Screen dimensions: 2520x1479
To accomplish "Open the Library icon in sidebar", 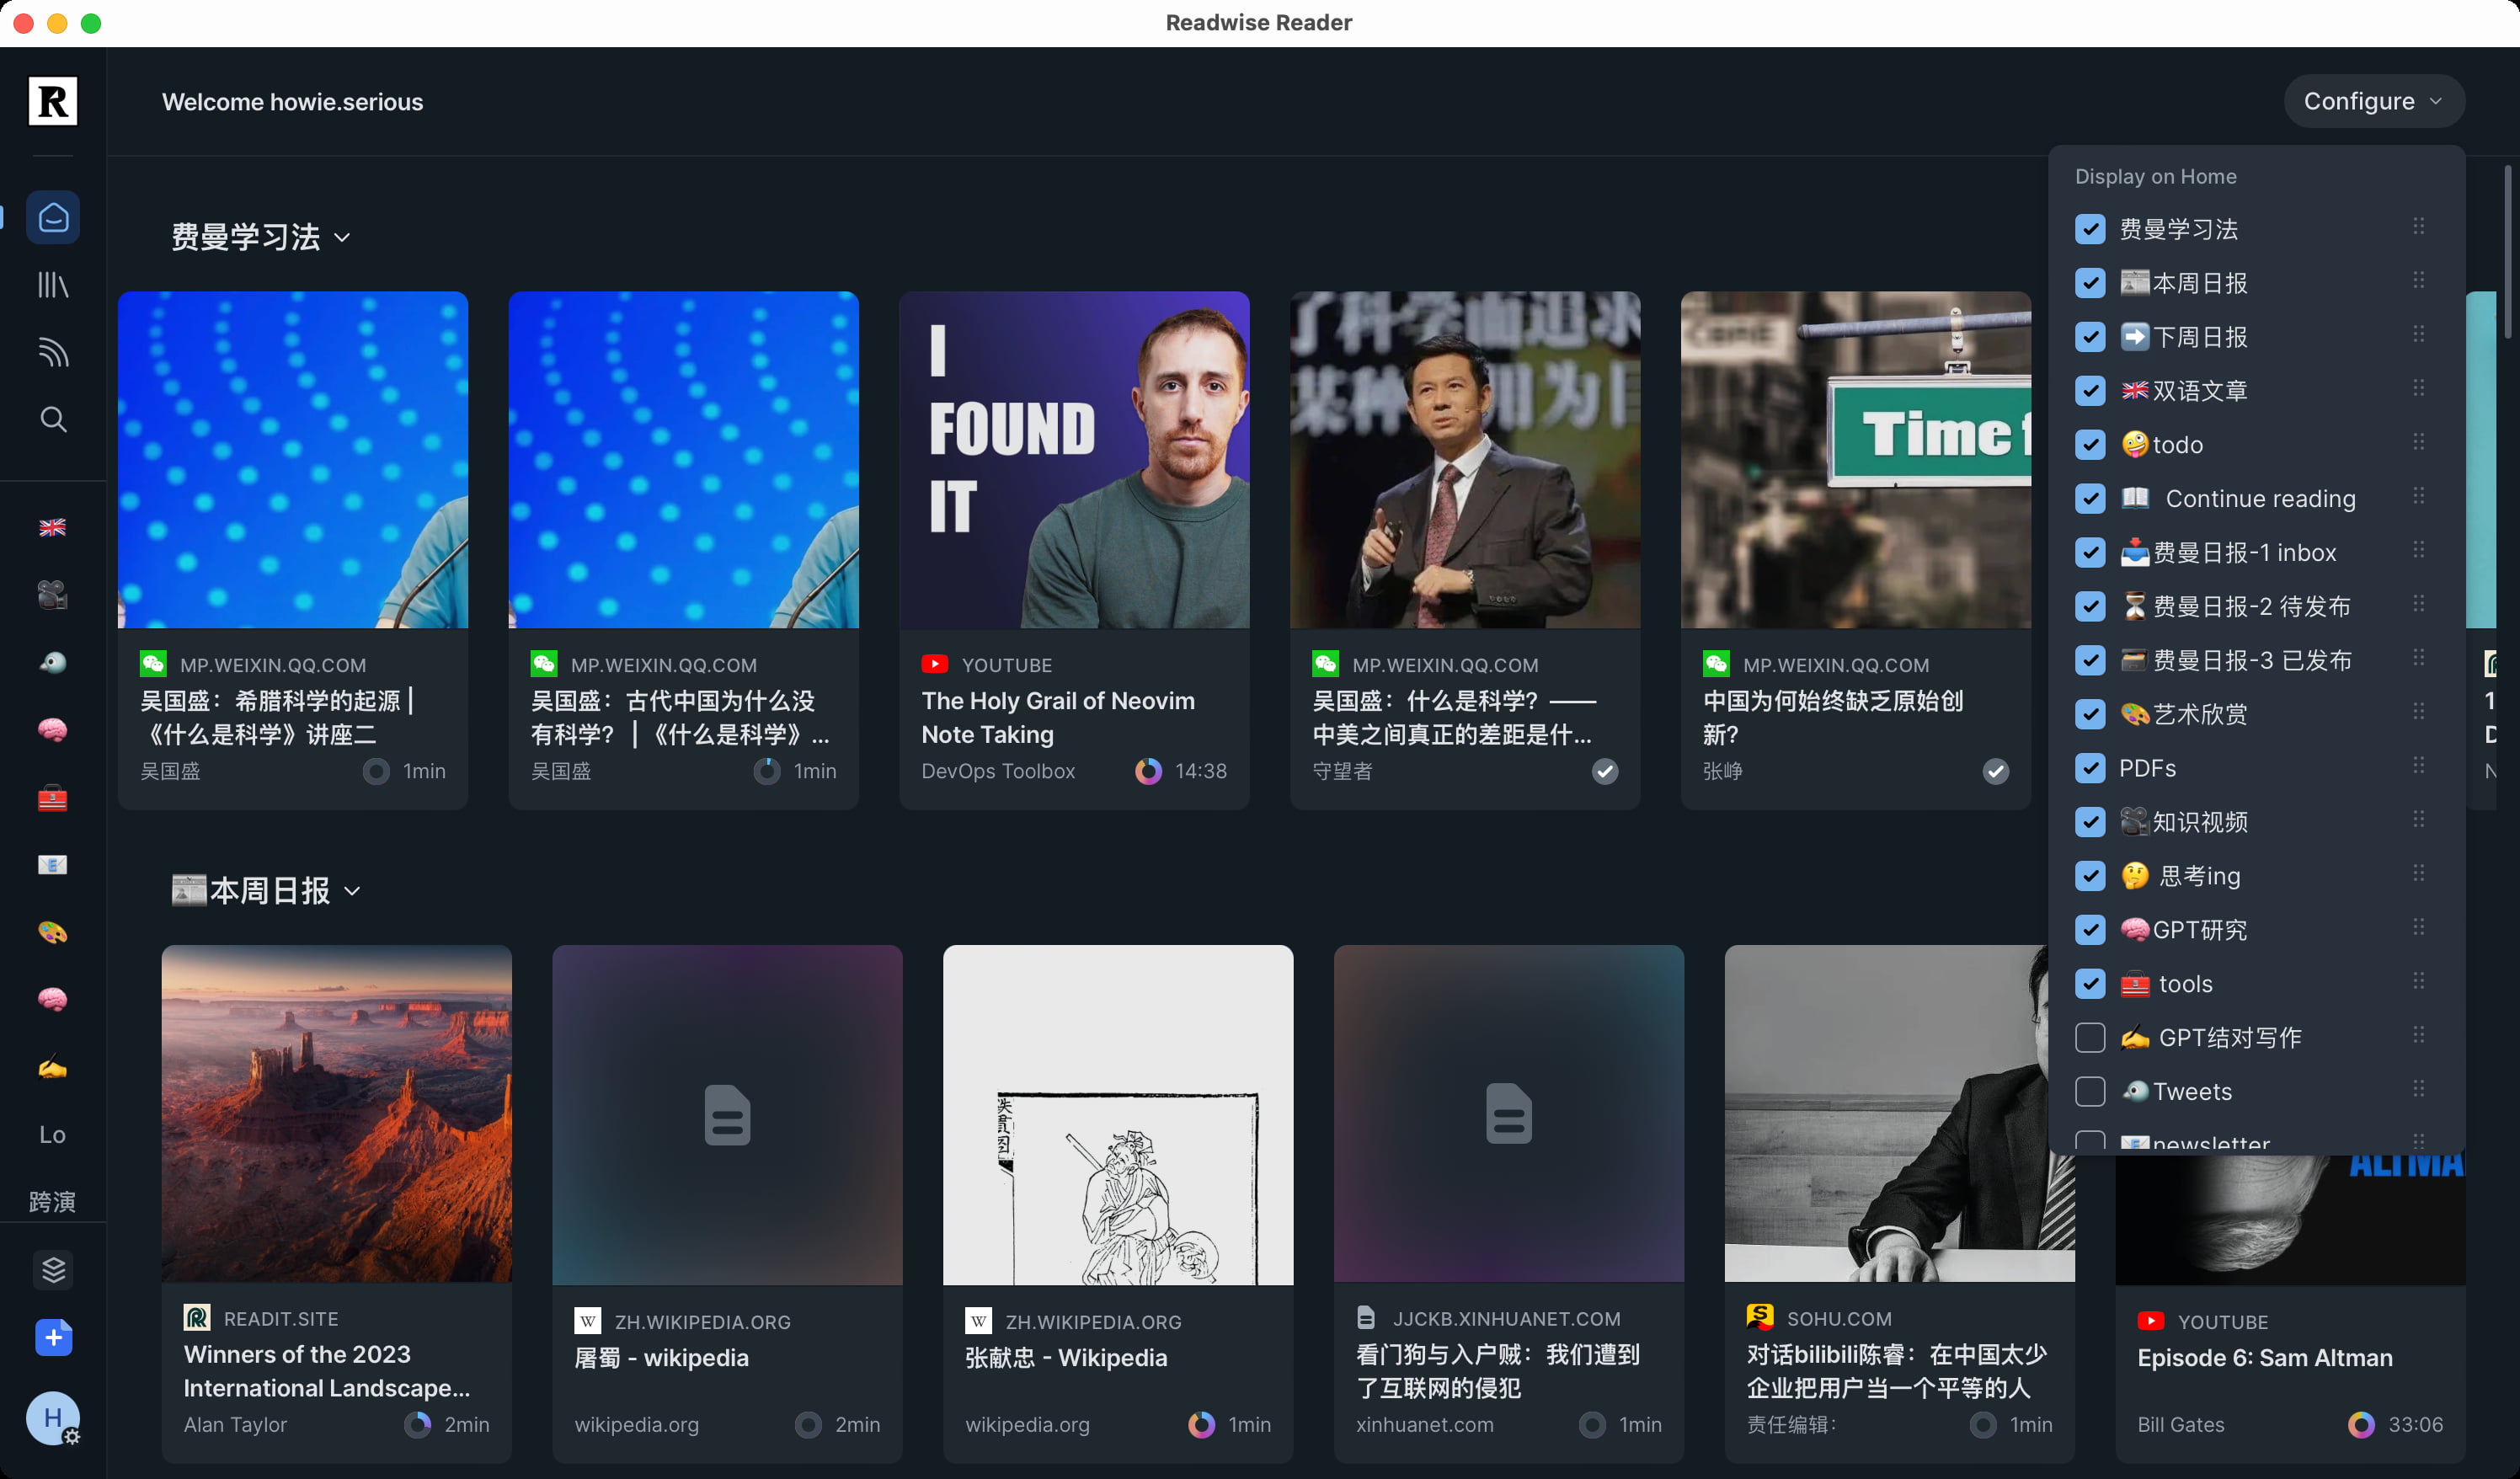I will (x=53, y=285).
